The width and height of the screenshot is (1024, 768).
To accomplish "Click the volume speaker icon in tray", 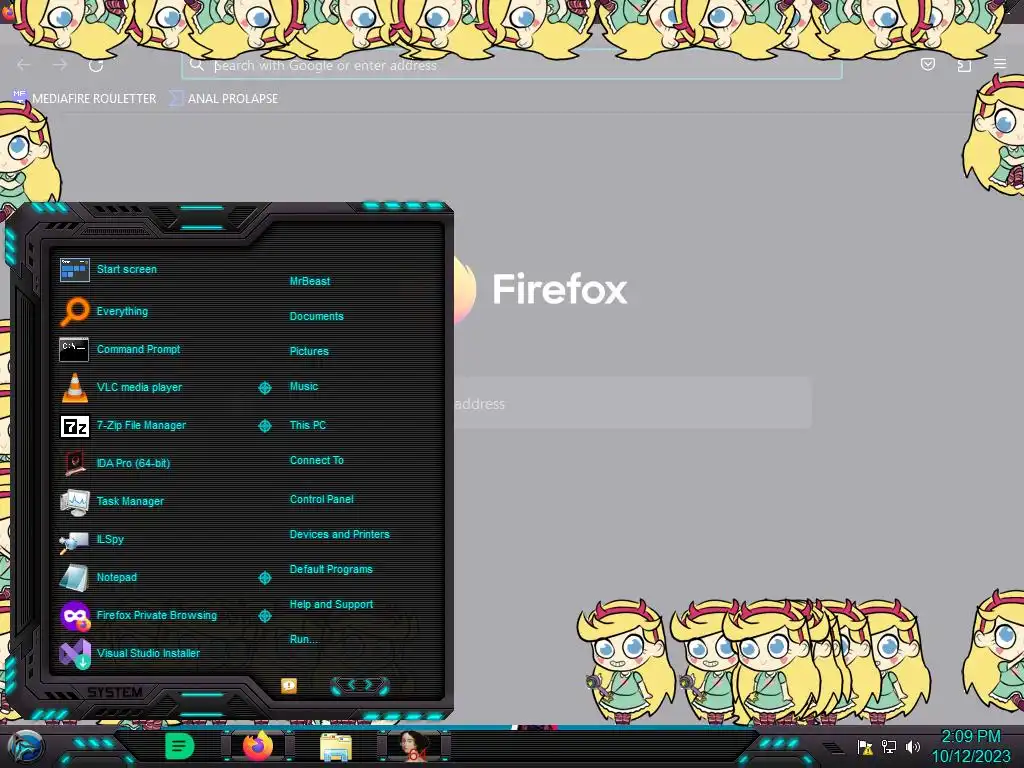I will click(913, 746).
